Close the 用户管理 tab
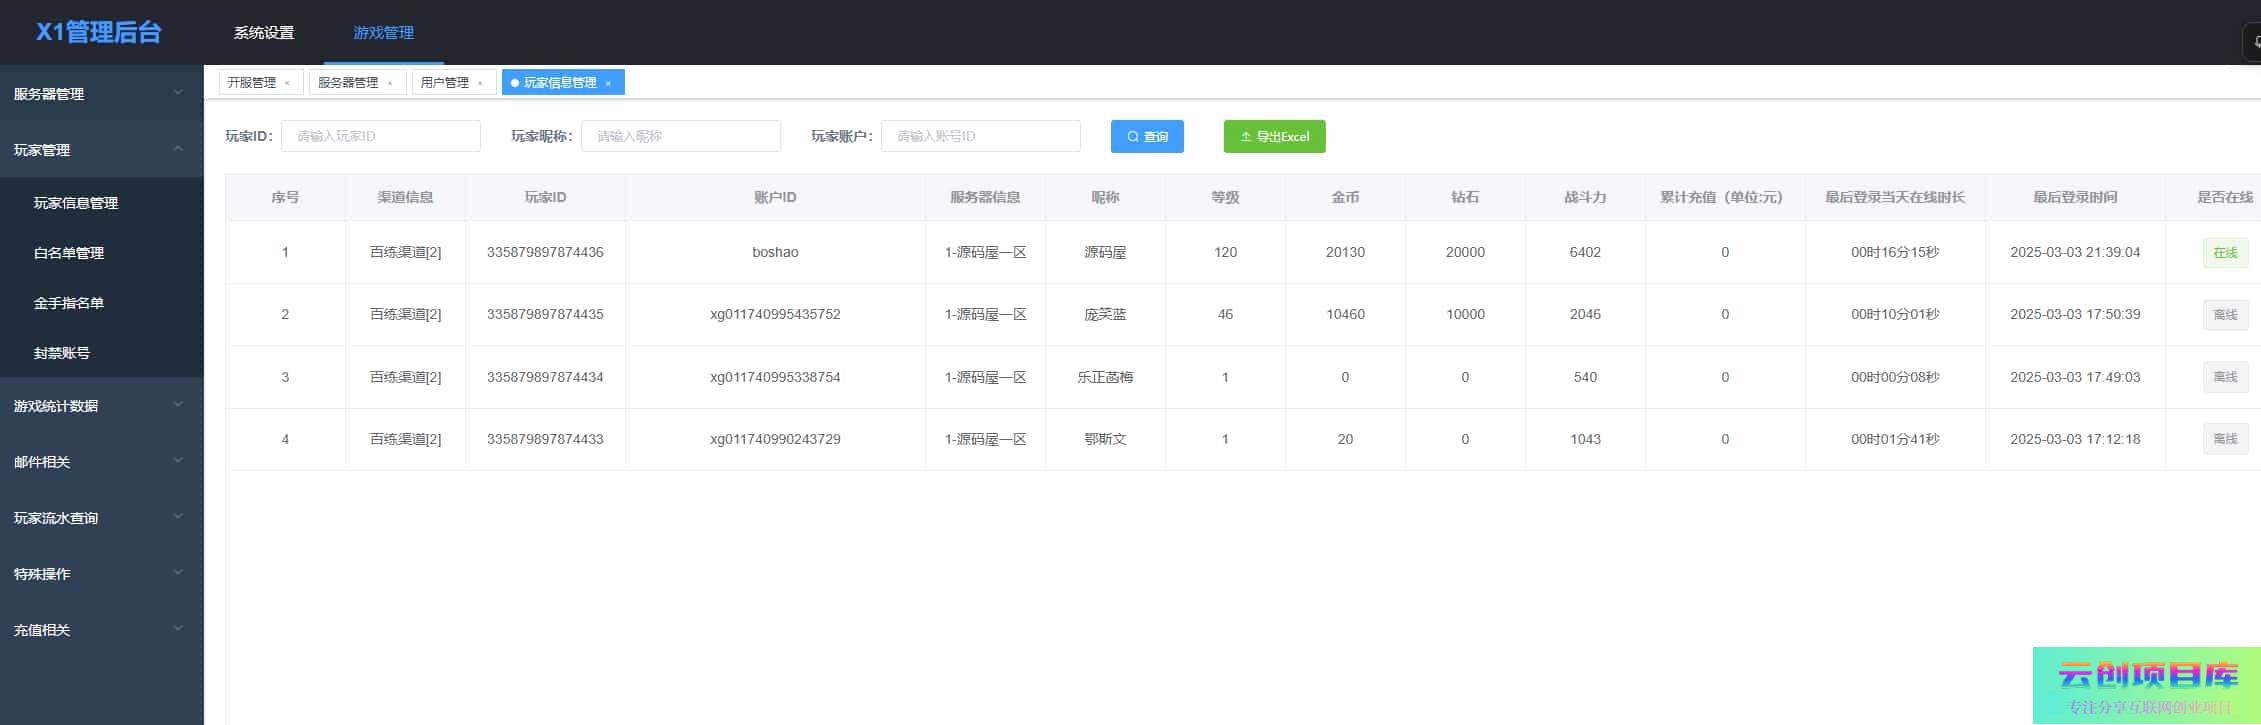 click(480, 83)
